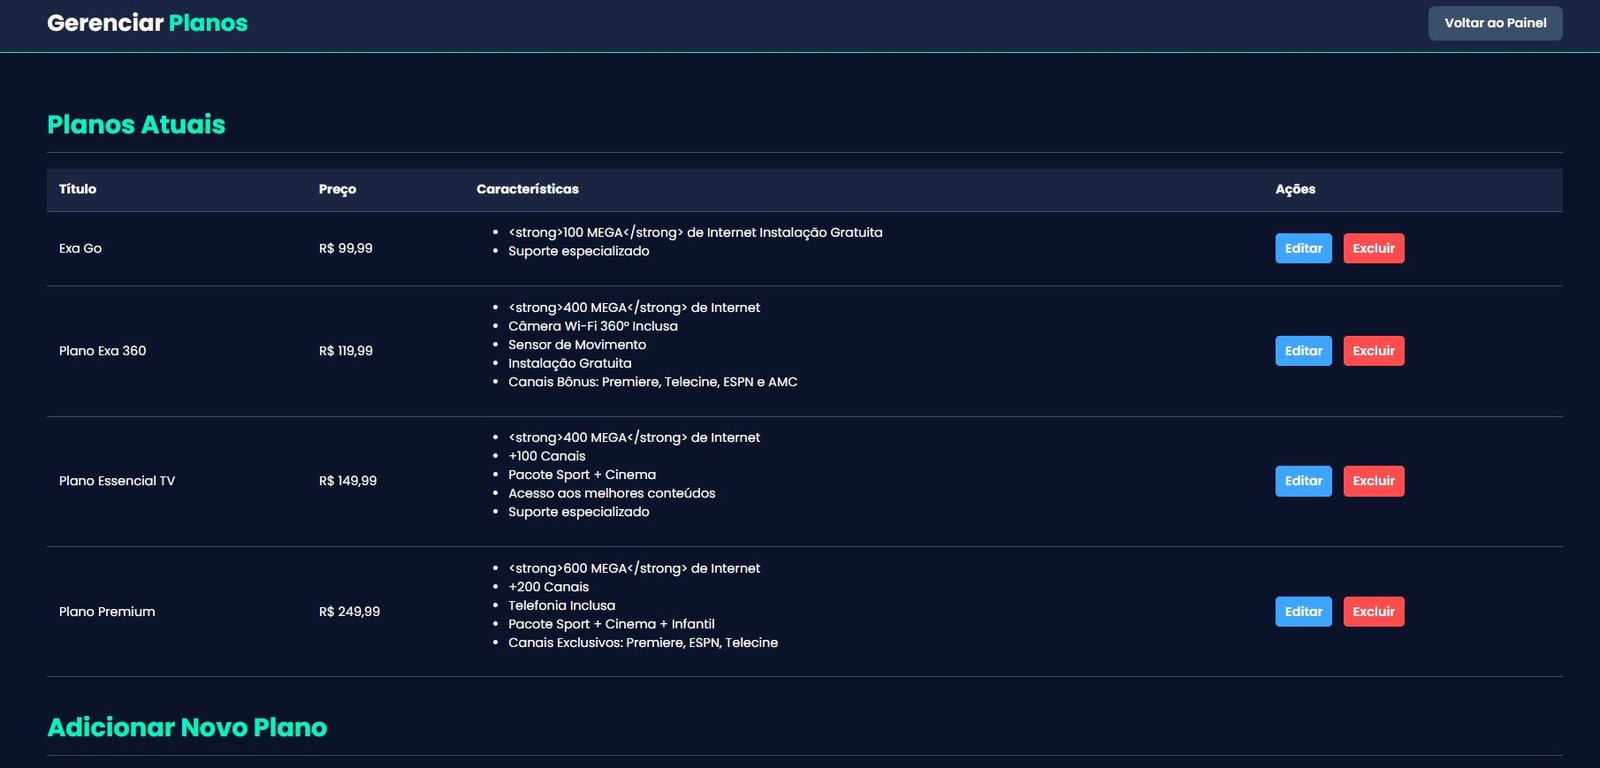Click the Título column header
The height and width of the screenshot is (768, 1600).
(78, 189)
